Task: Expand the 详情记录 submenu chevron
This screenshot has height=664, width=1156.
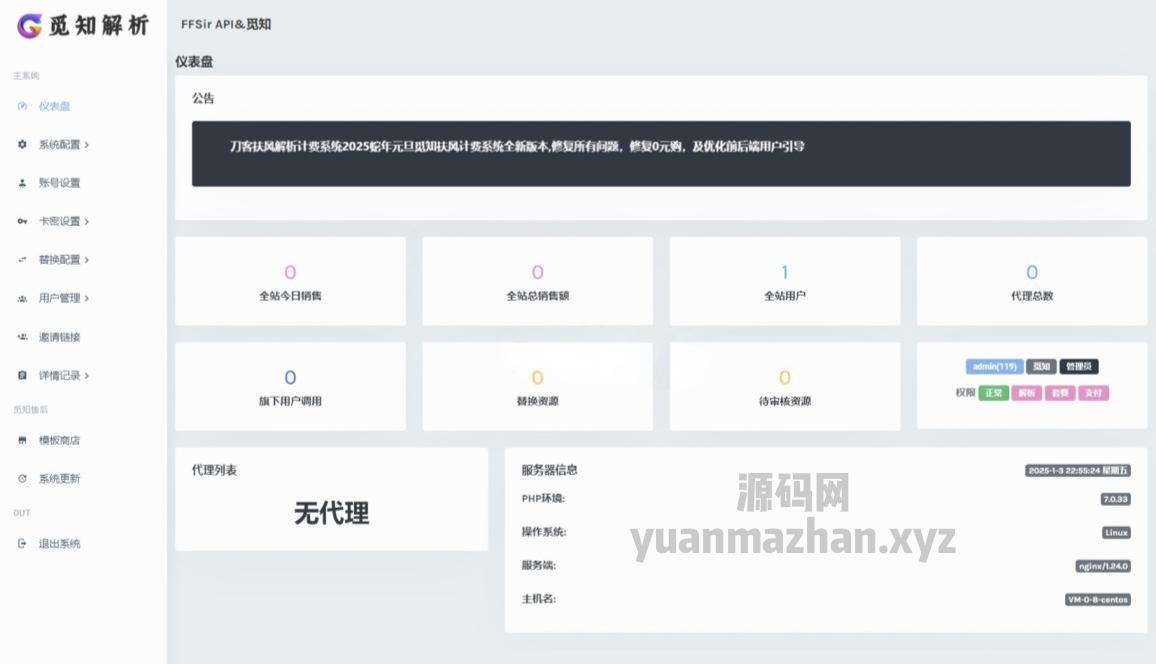Action: (88, 375)
